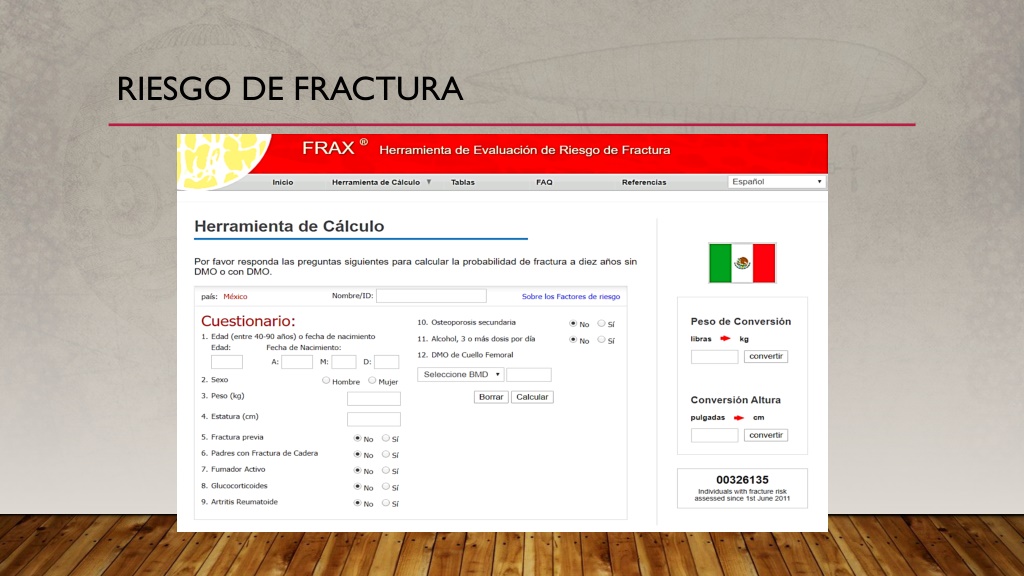The height and width of the screenshot is (576, 1024).
Task: Focus the libras conversion input field
Action: tap(714, 357)
